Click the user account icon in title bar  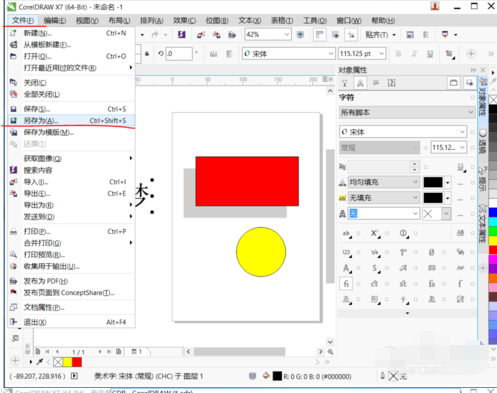tap(435, 6)
